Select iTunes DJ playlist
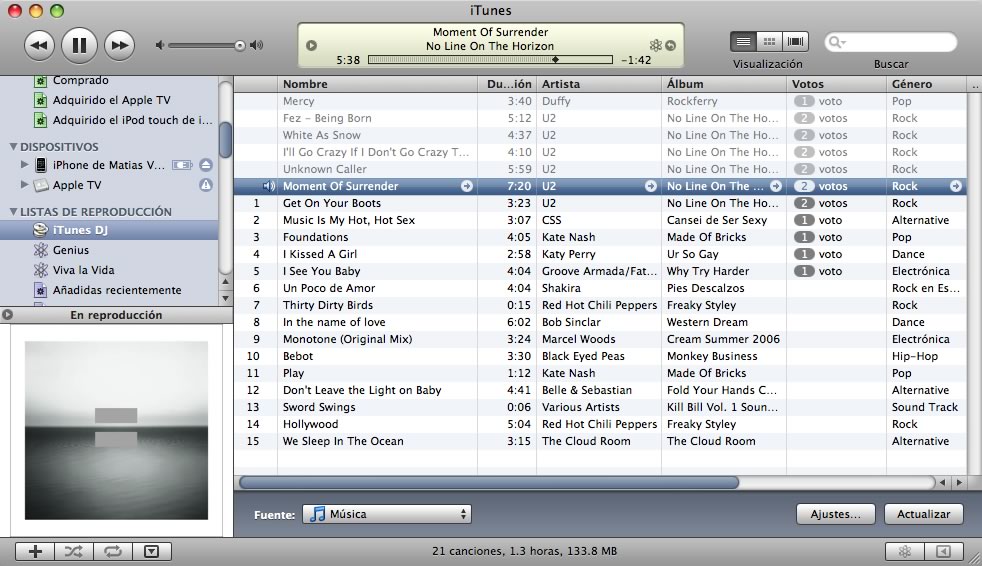Image resolution: width=982 pixels, height=566 pixels. click(109, 230)
